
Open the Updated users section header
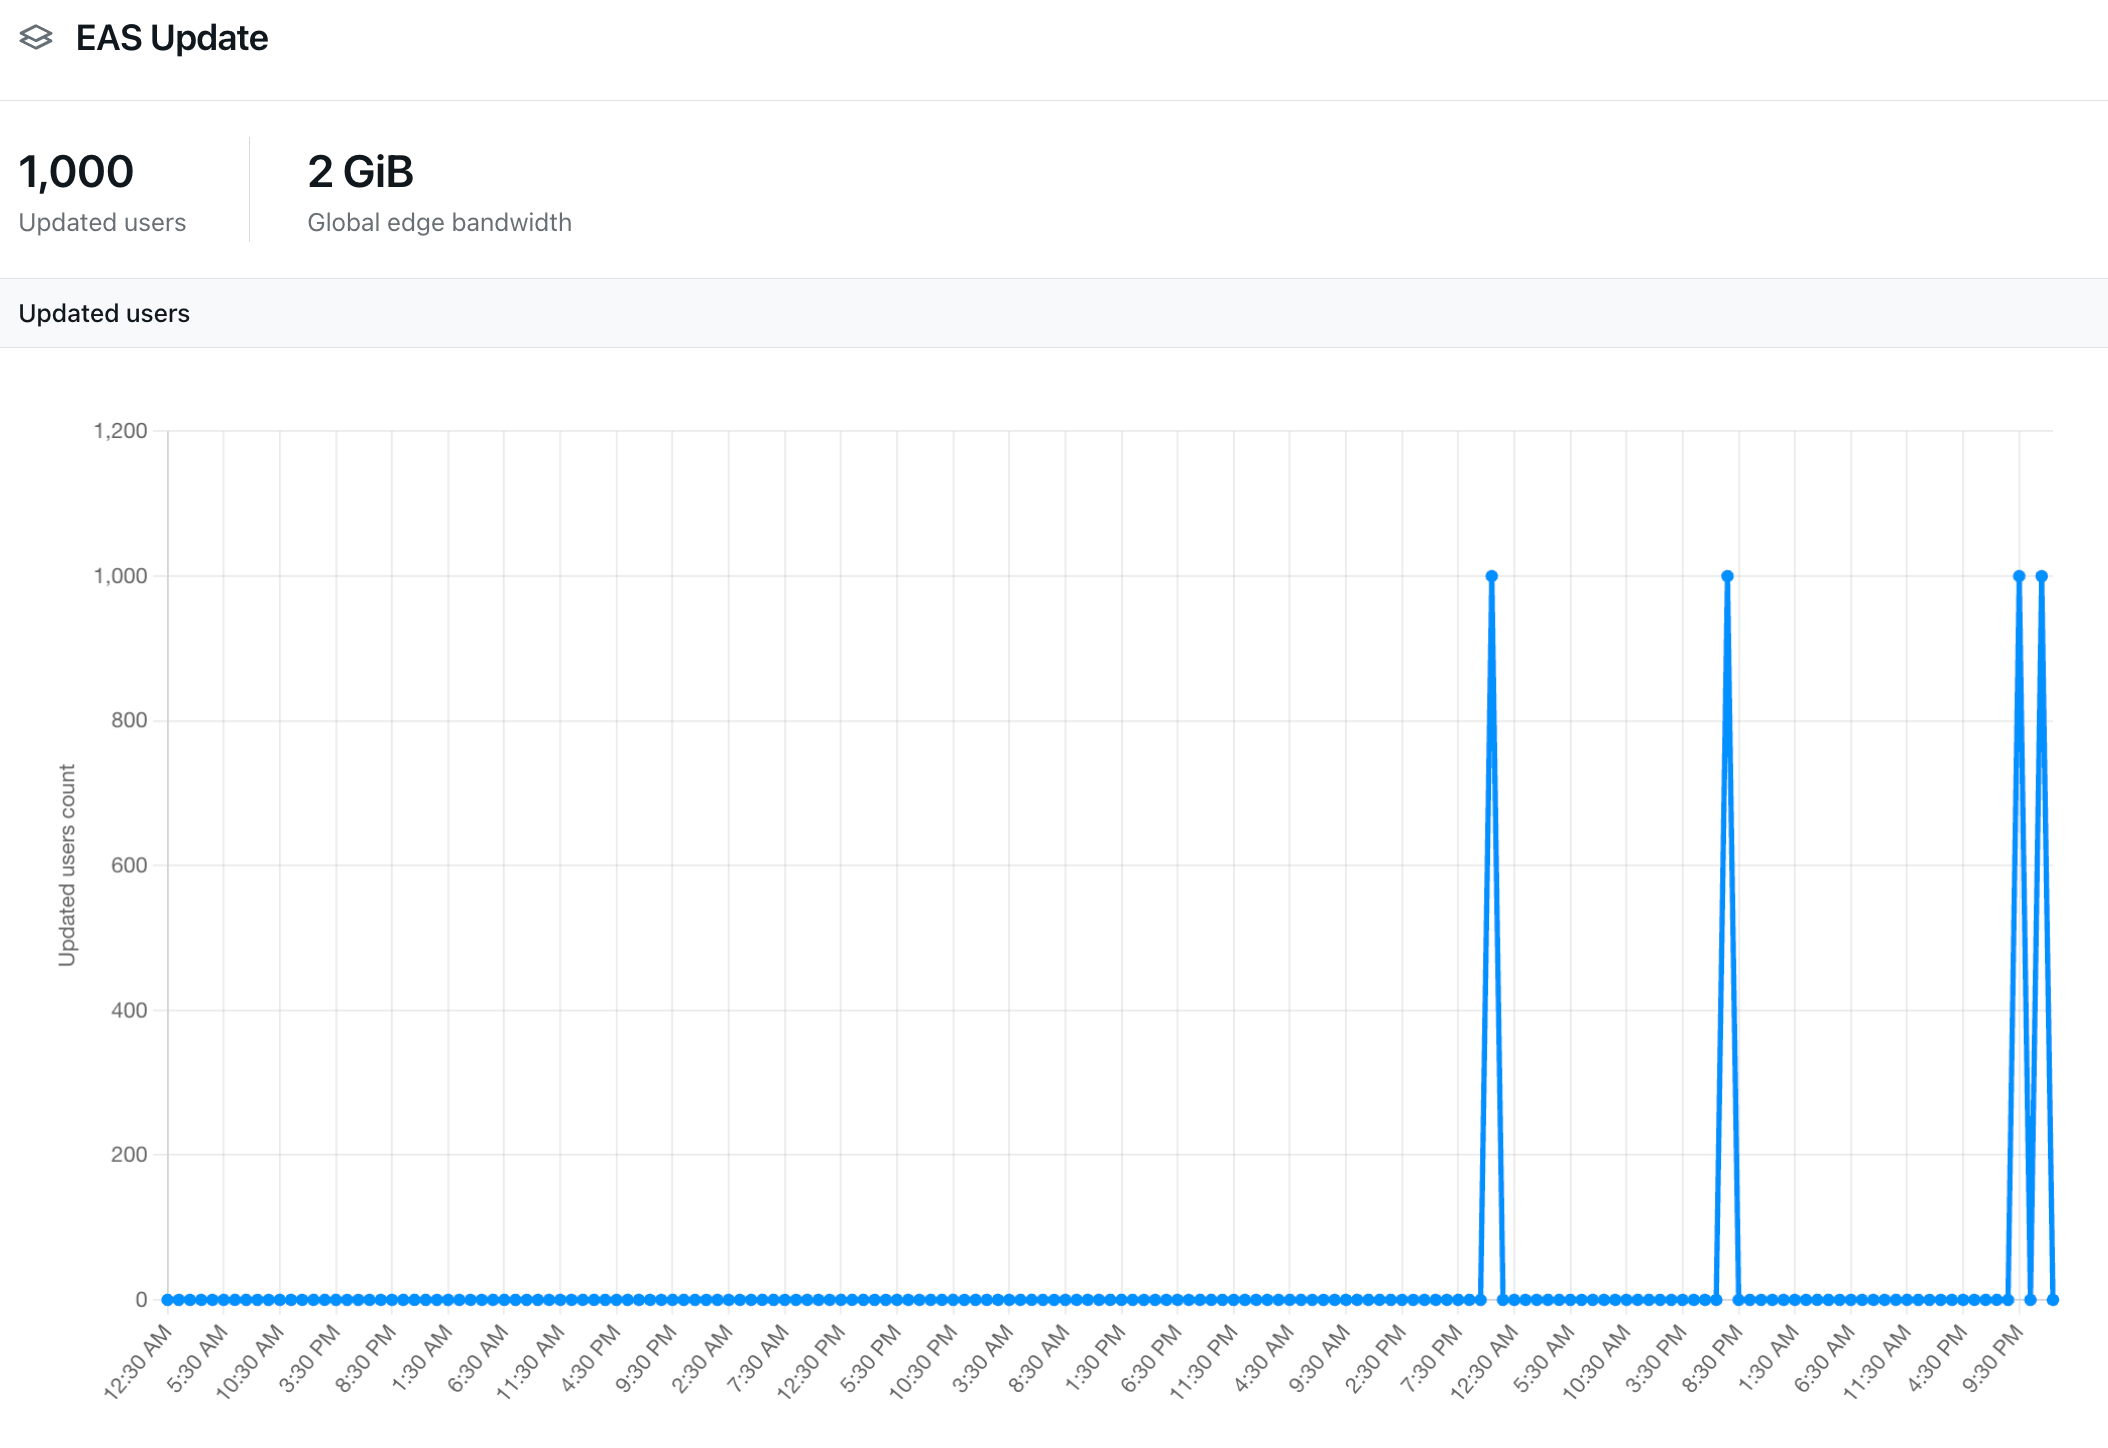click(x=104, y=313)
